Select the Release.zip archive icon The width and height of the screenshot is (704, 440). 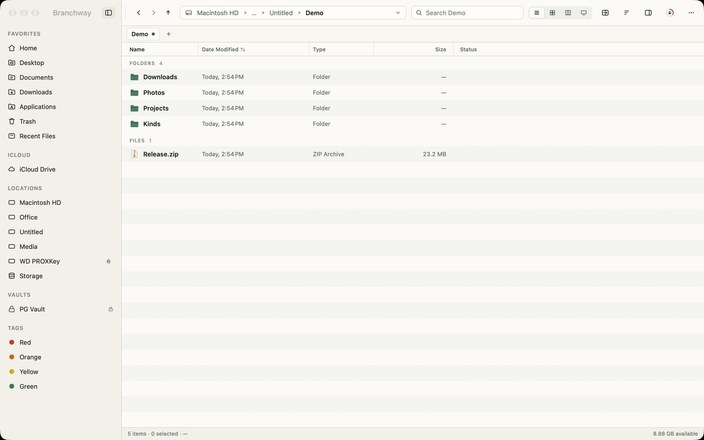(x=134, y=154)
